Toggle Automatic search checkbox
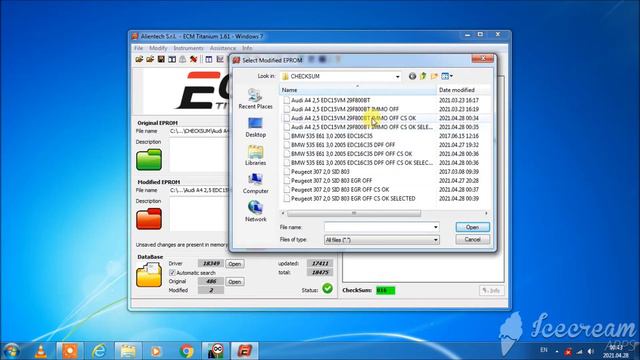The width and height of the screenshot is (640, 360). [x=172, y=273]
